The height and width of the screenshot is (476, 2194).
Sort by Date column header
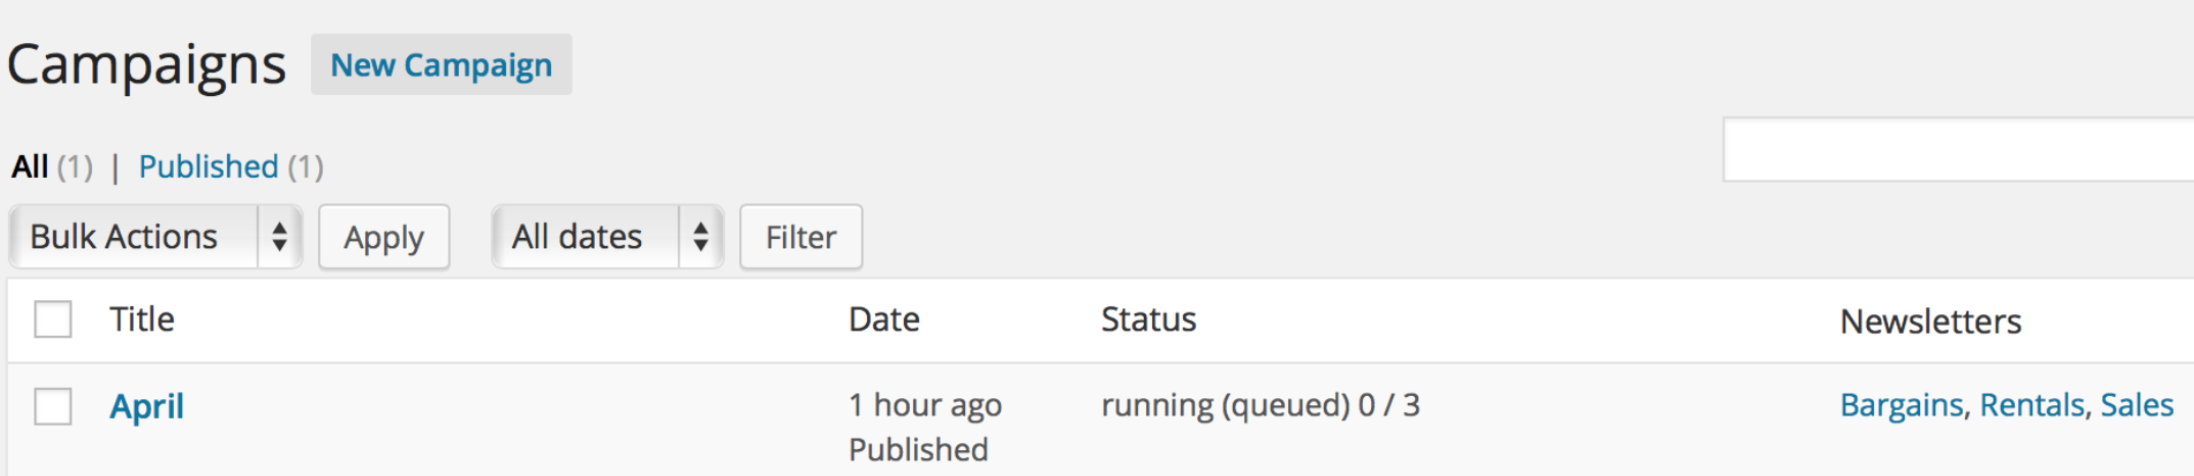(884, 320)
